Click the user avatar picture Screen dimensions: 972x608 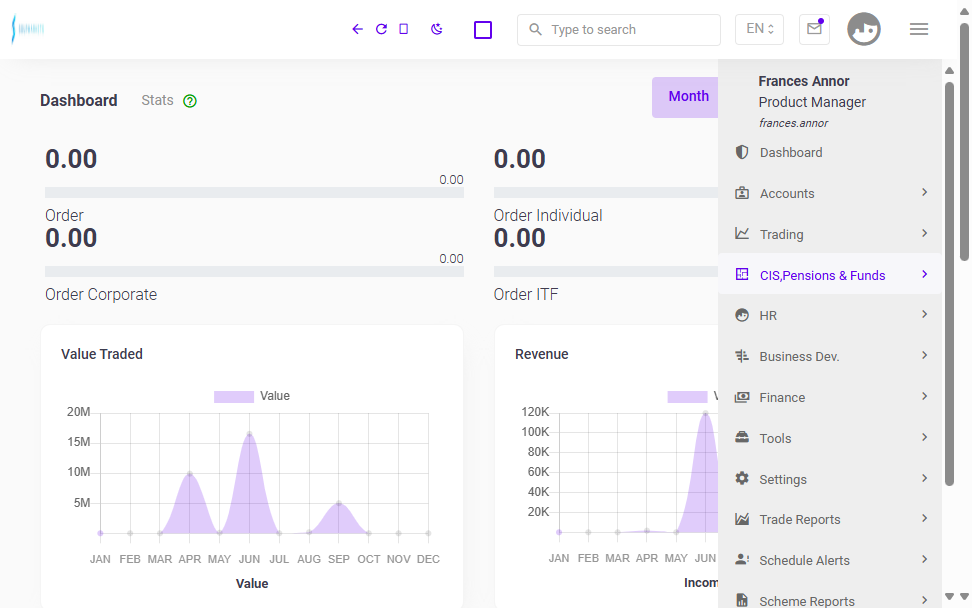point(864,29)
